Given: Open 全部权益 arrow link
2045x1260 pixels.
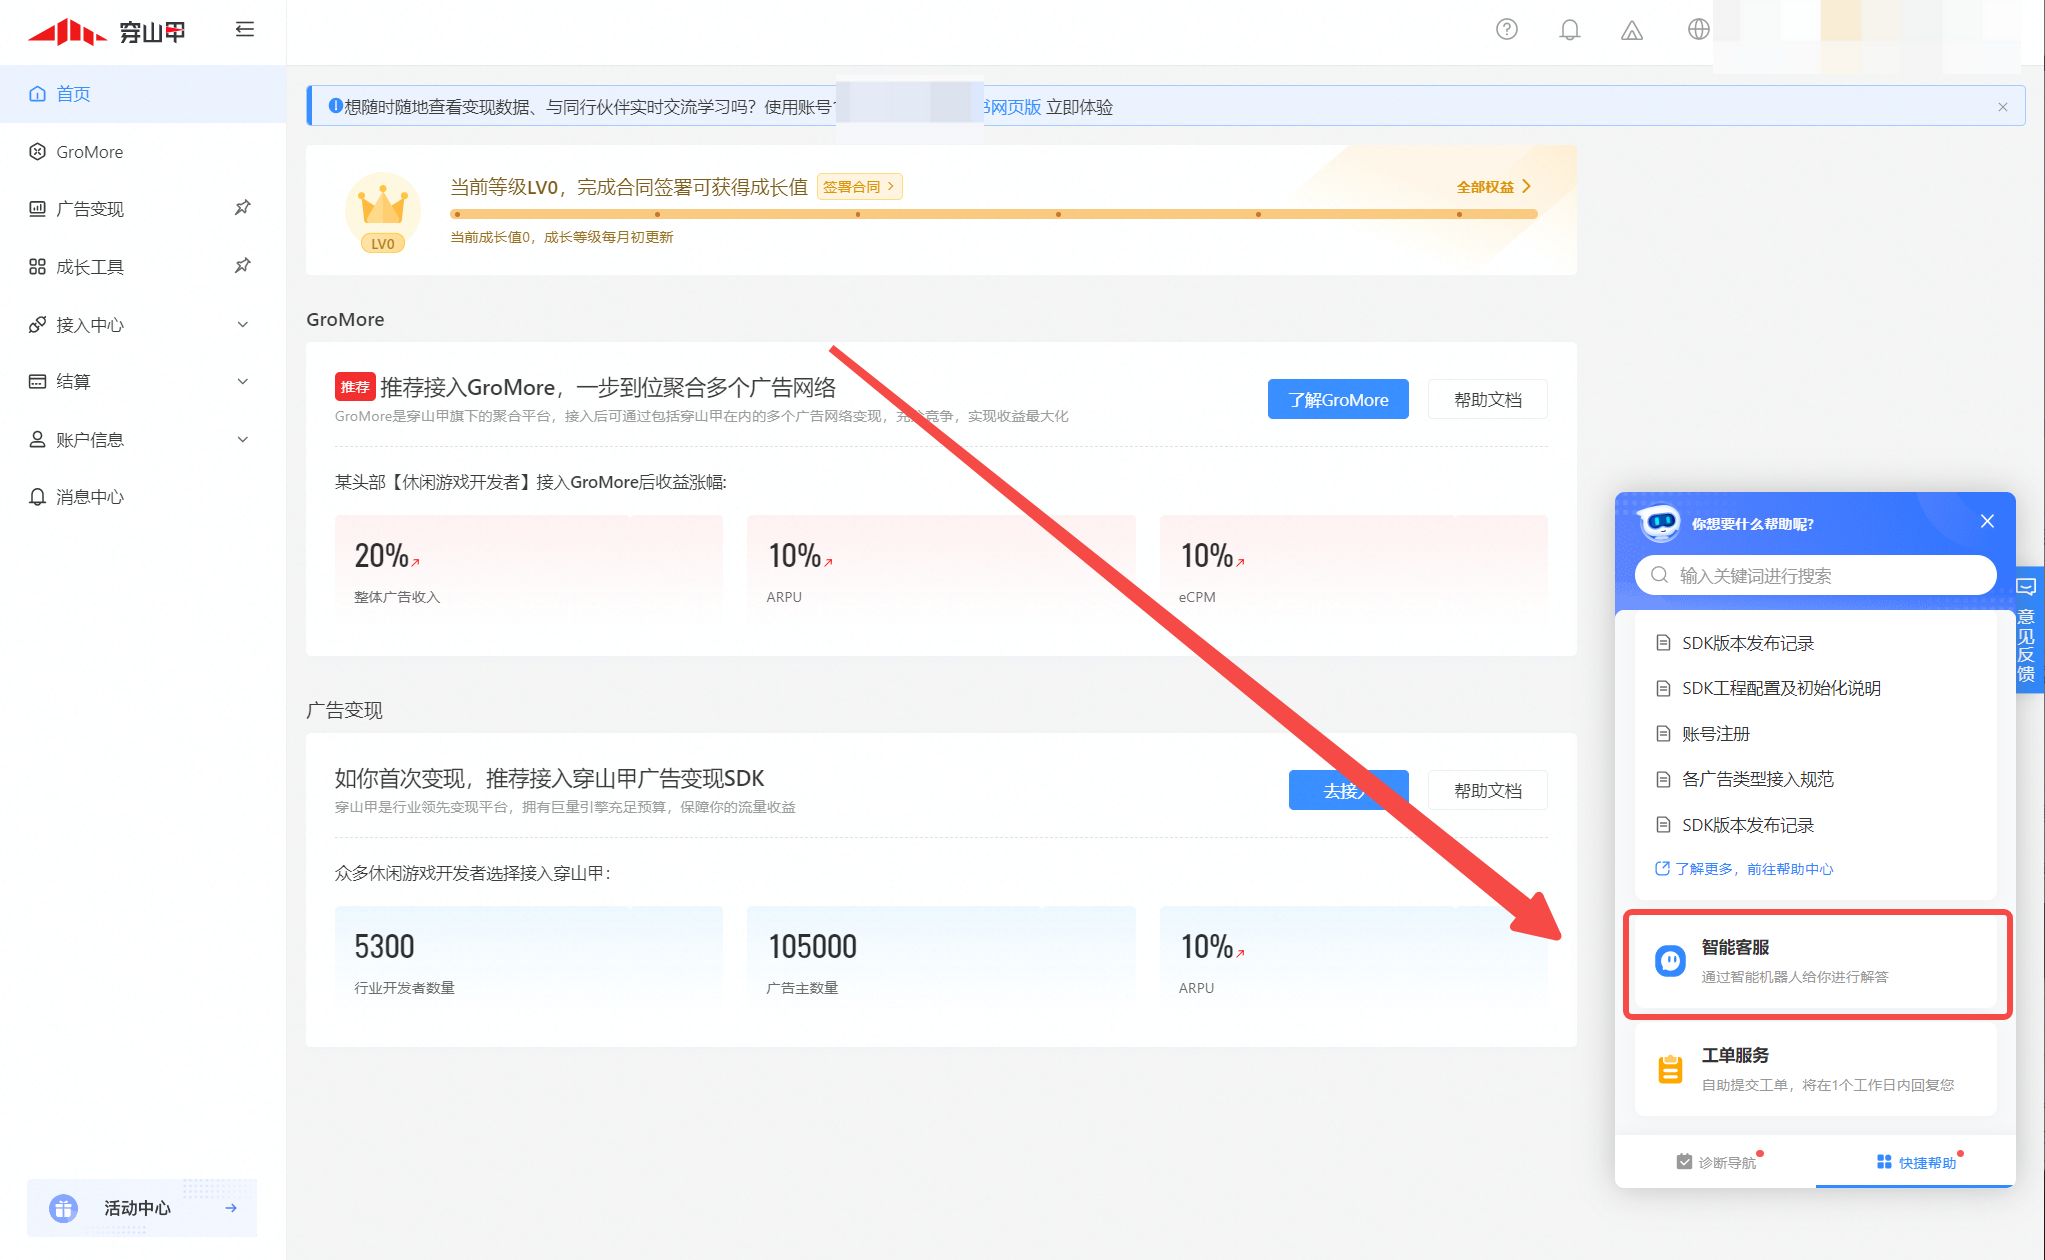Looking at the screenshot, I should point(1494,187).
